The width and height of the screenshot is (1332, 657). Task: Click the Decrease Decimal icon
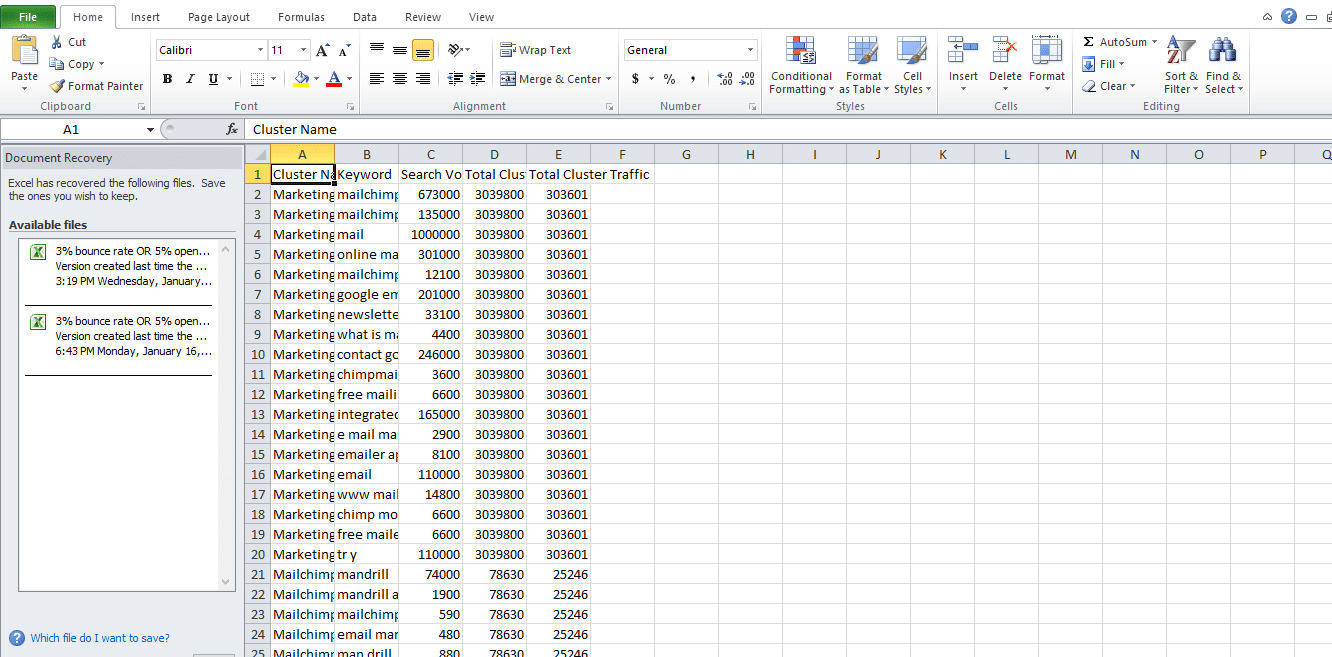tap(747, 79)
